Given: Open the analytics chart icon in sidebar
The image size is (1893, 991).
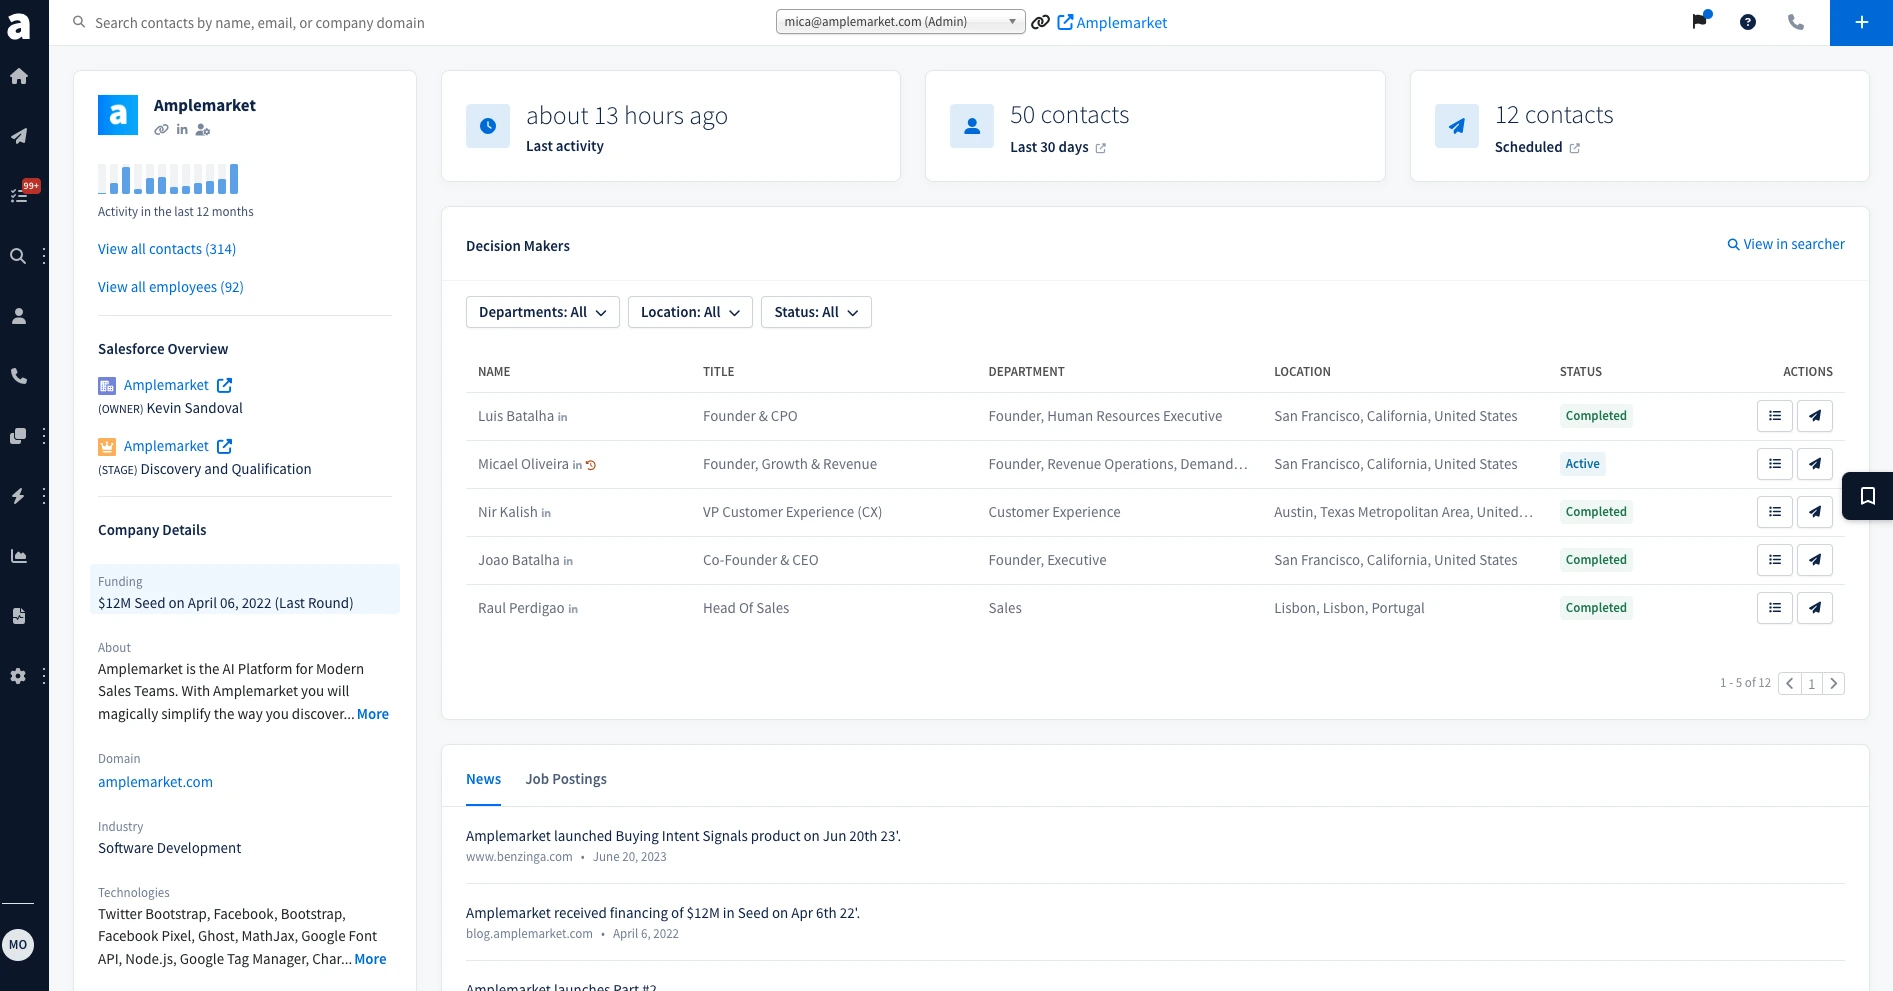Looking at the screenshot, I should click(x=19, y=556).
